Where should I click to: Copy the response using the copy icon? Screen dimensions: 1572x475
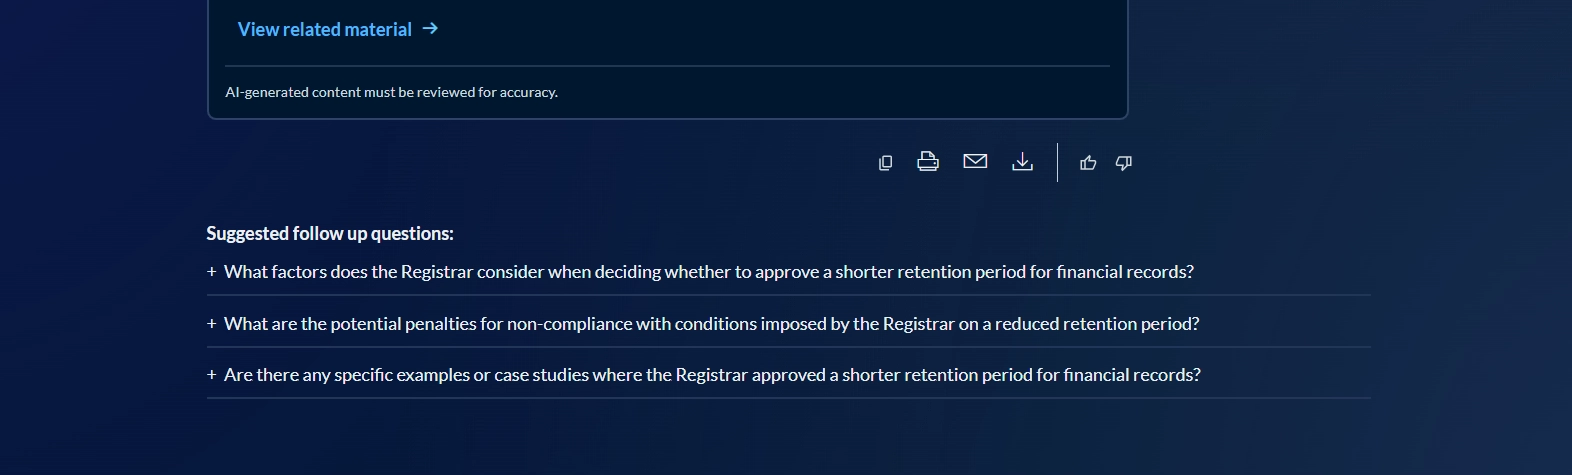pyautogui.click(x=885, y=163)
